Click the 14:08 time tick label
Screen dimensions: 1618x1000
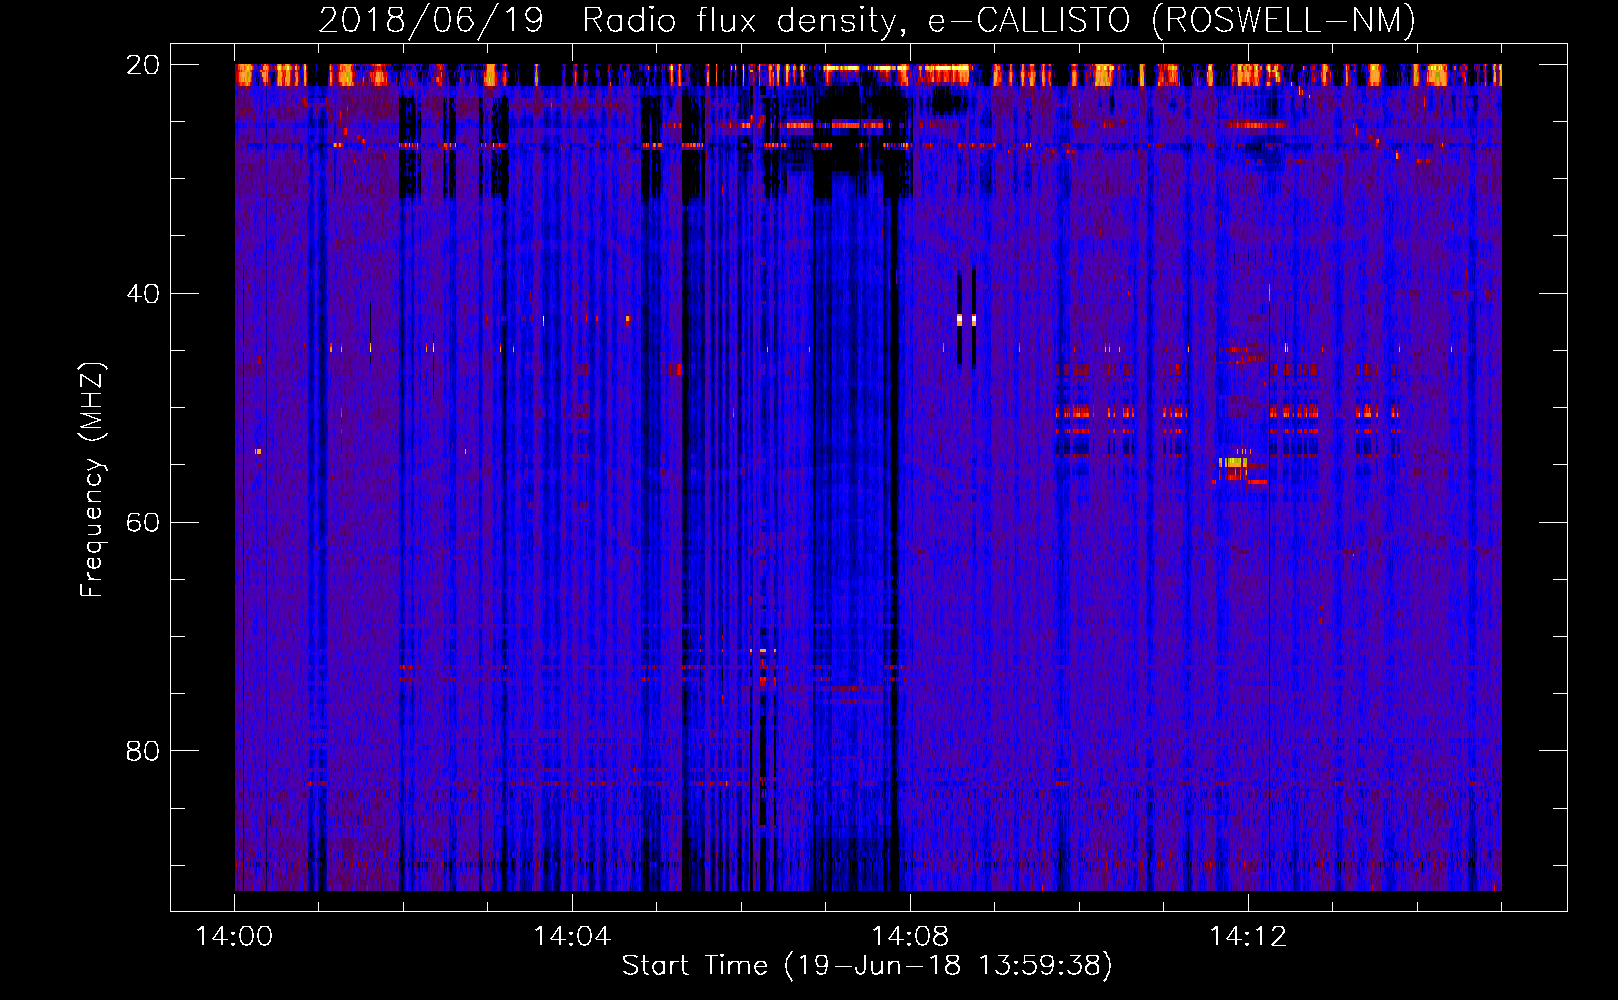[x=910, y=937]
